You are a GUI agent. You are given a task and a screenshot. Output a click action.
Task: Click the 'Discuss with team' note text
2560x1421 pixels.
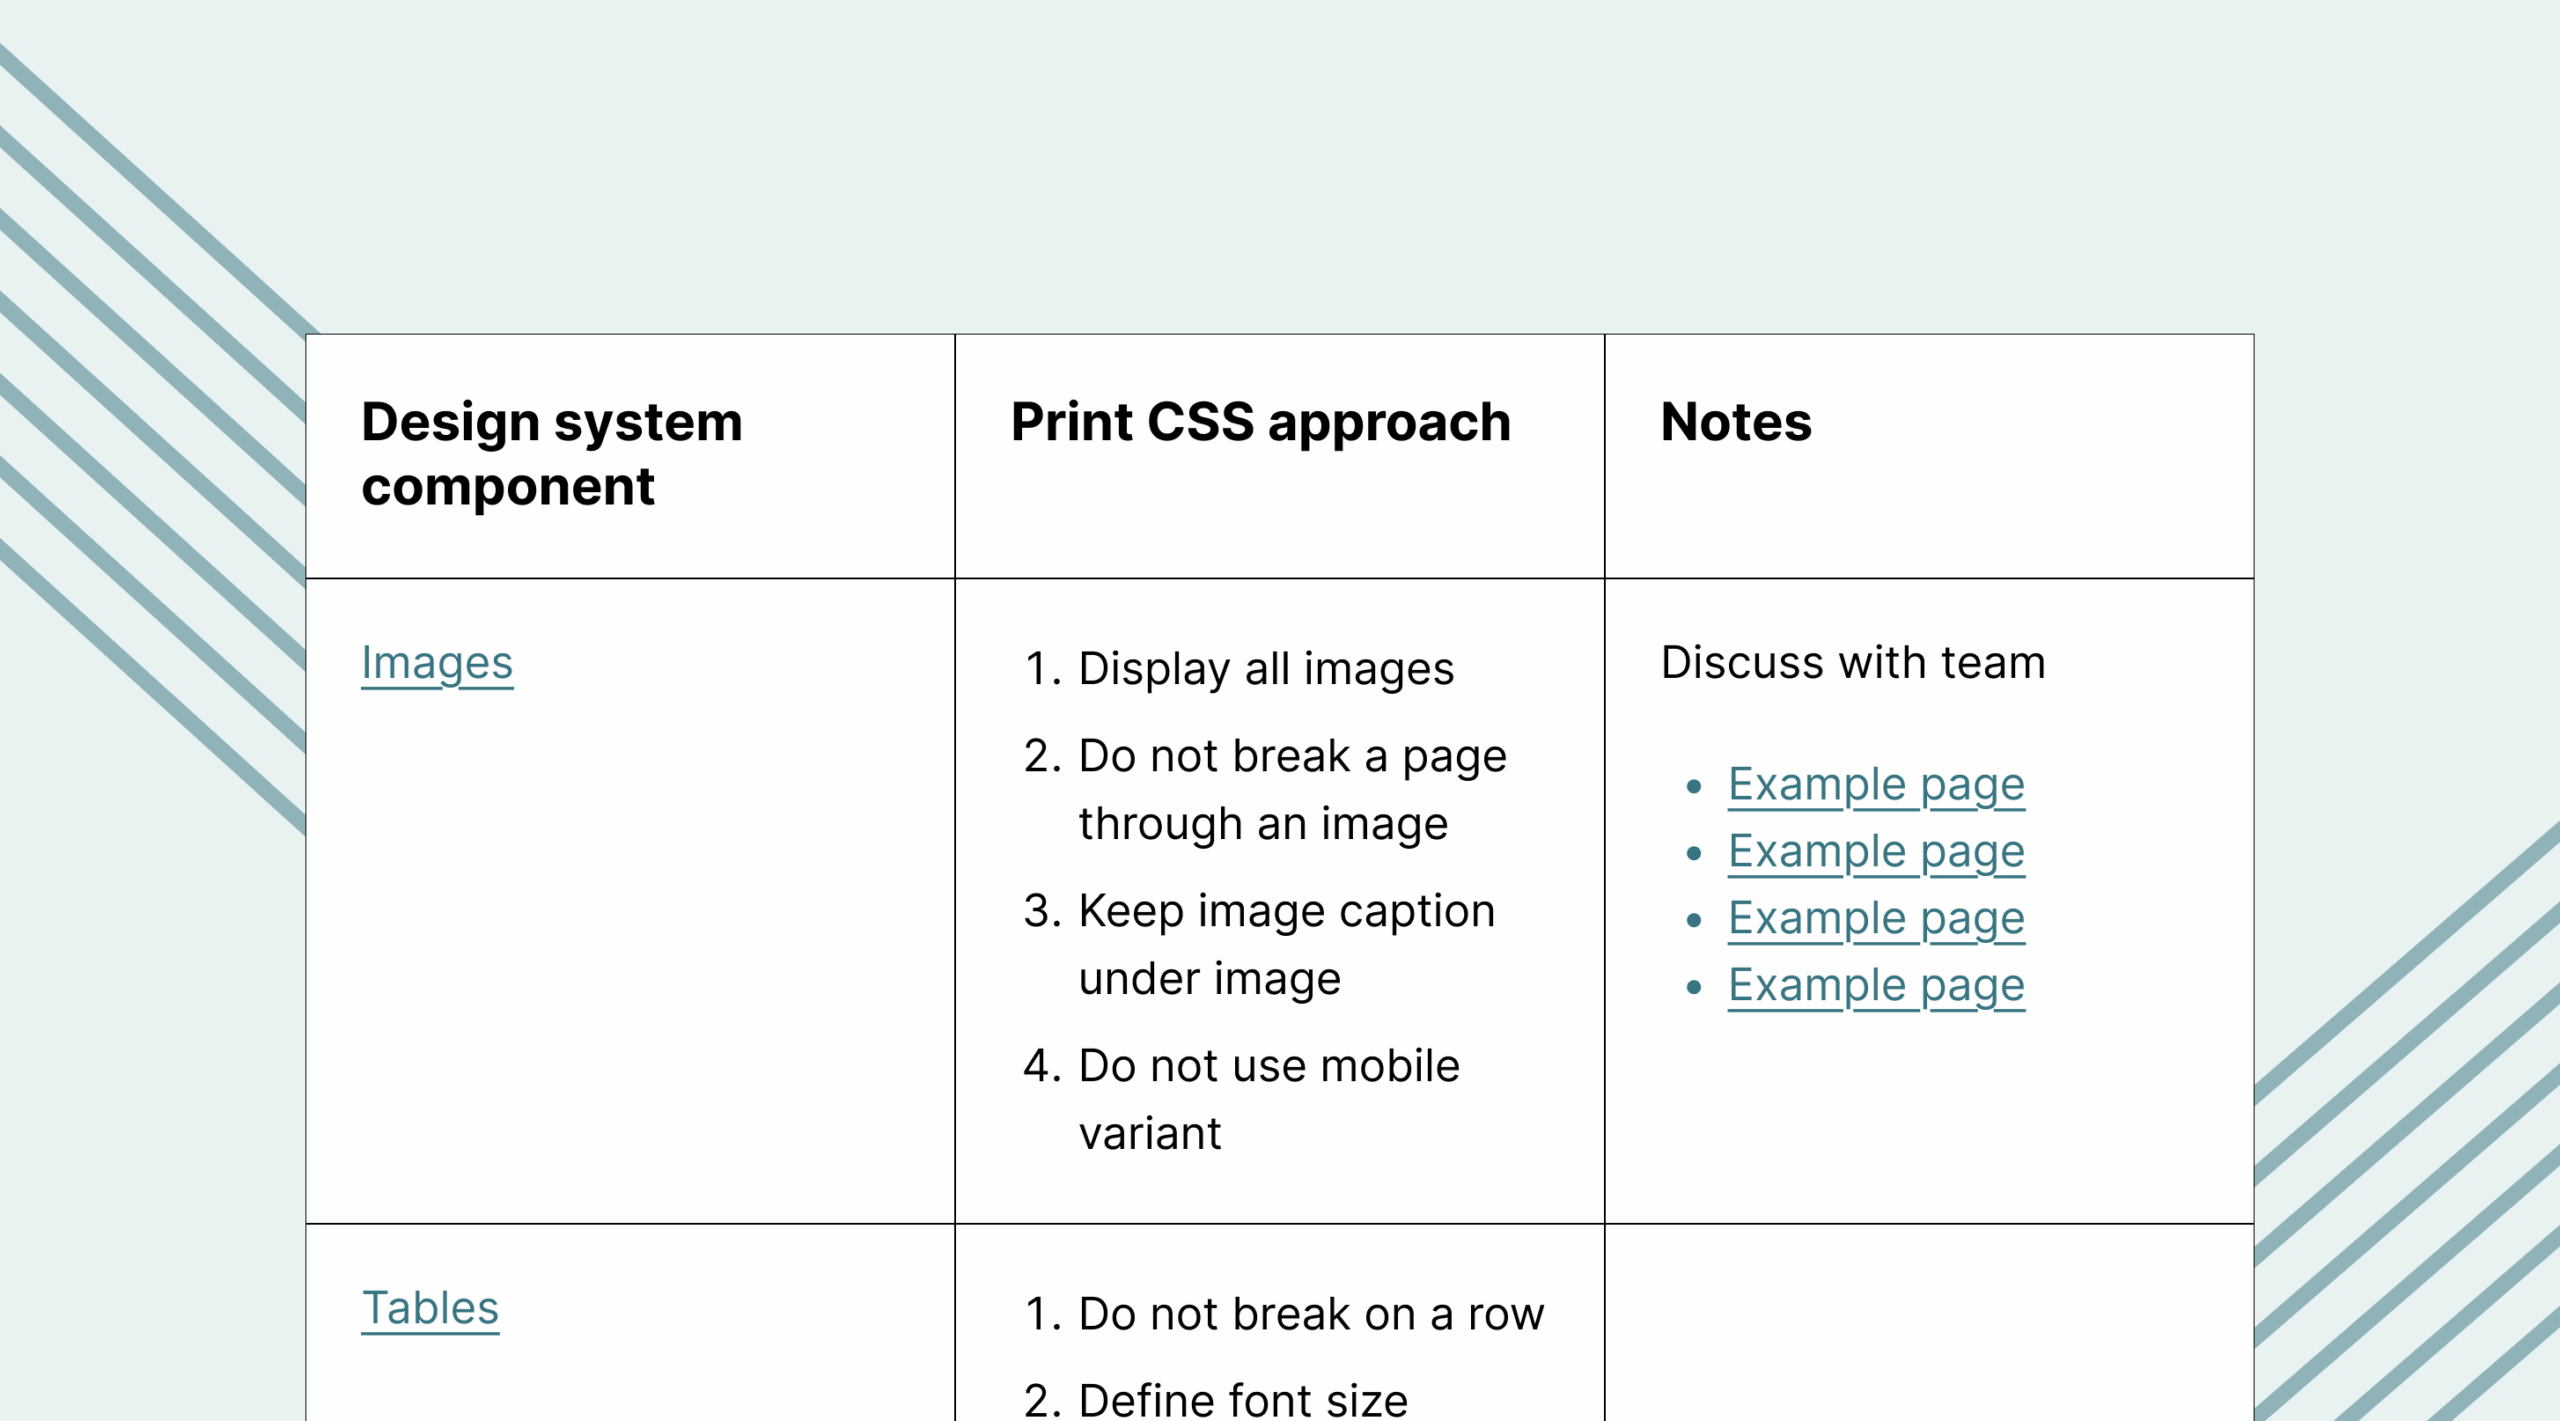[1853, 663]
